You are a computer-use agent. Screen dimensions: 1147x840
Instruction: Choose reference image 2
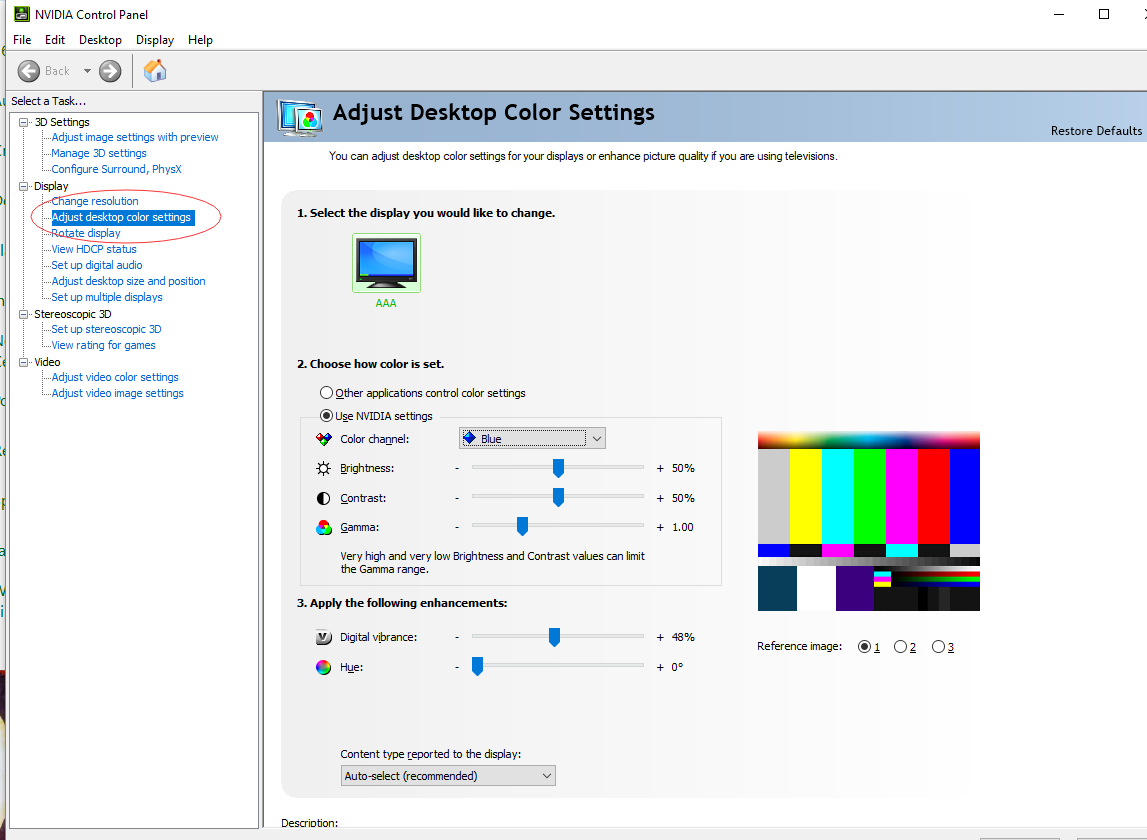pyautogui.click(x=900, y=647)
